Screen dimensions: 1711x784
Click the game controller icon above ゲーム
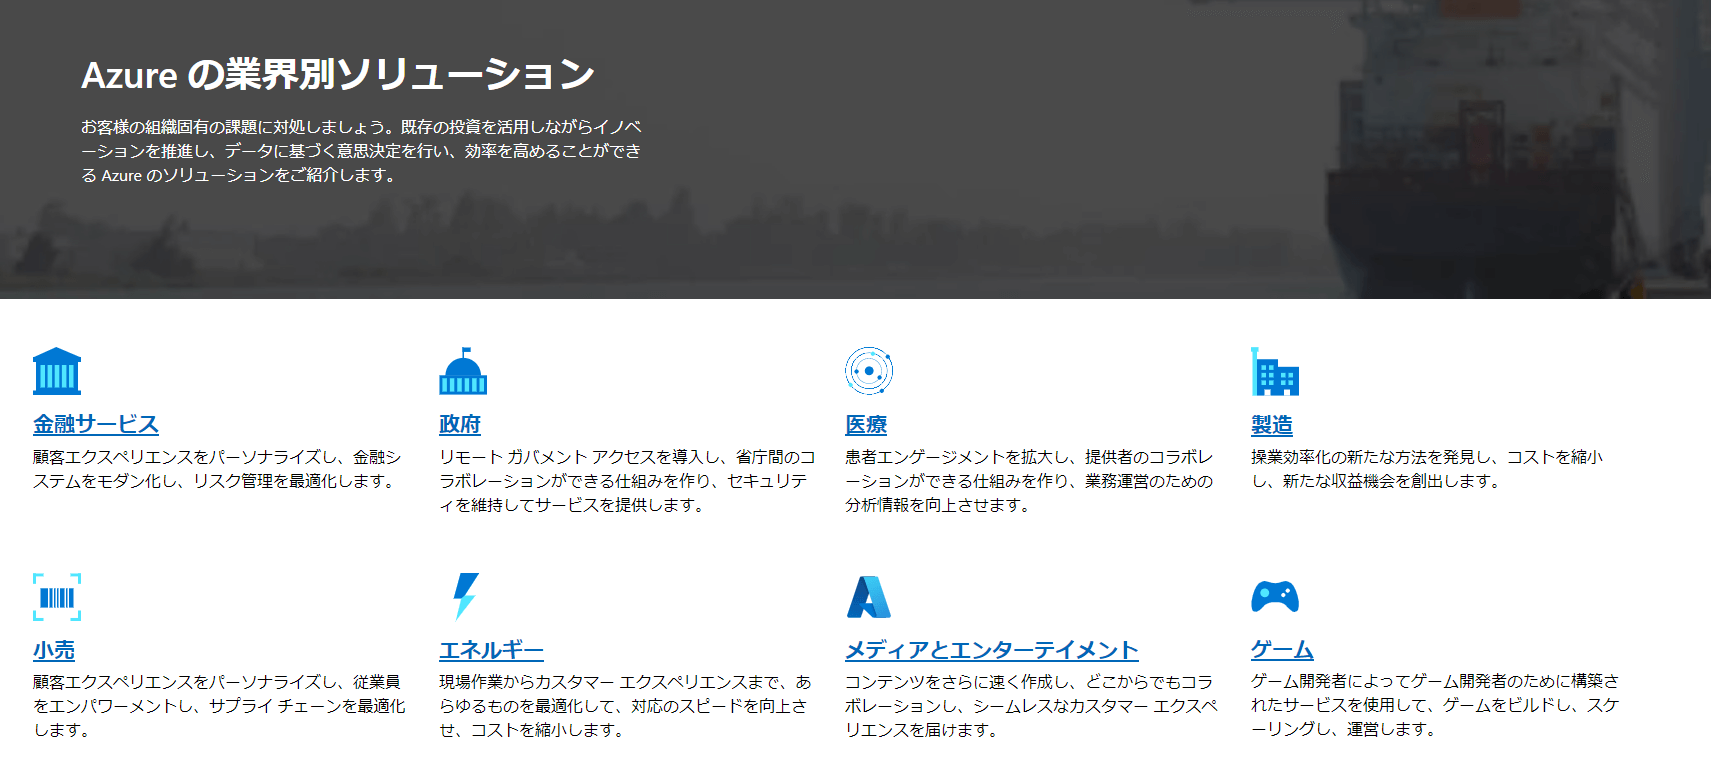(x=1275, y=597)
